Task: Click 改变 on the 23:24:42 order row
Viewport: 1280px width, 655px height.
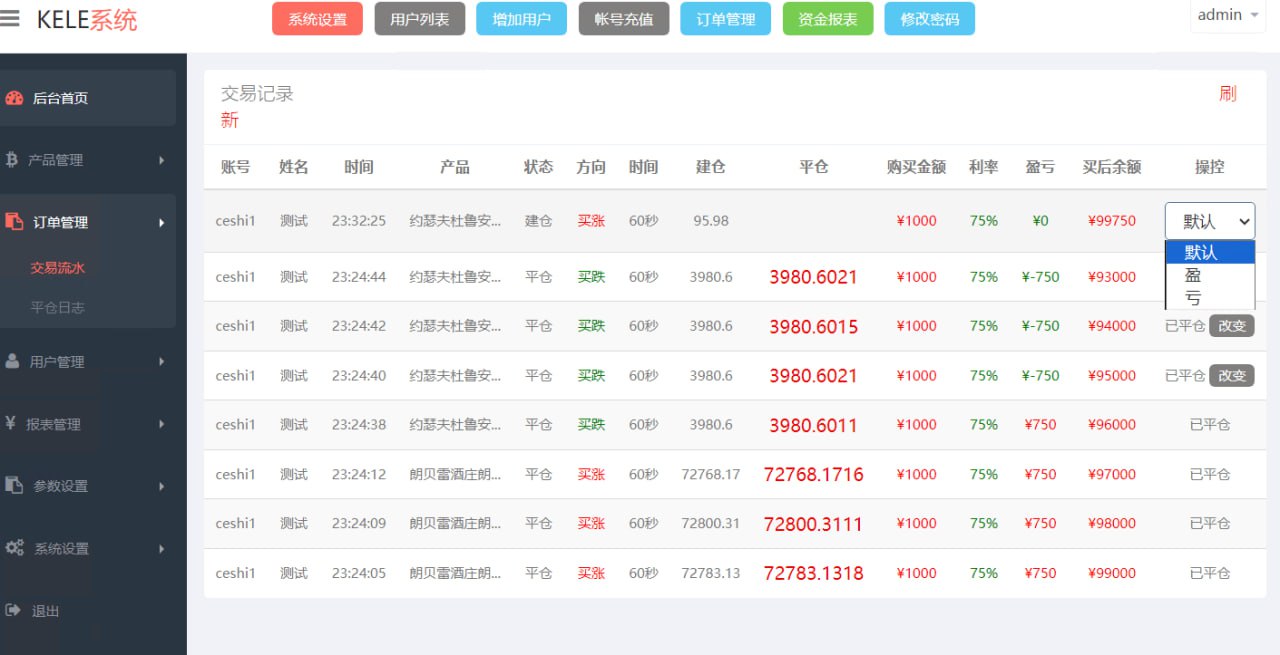Action: click(x=1231, y=326)
